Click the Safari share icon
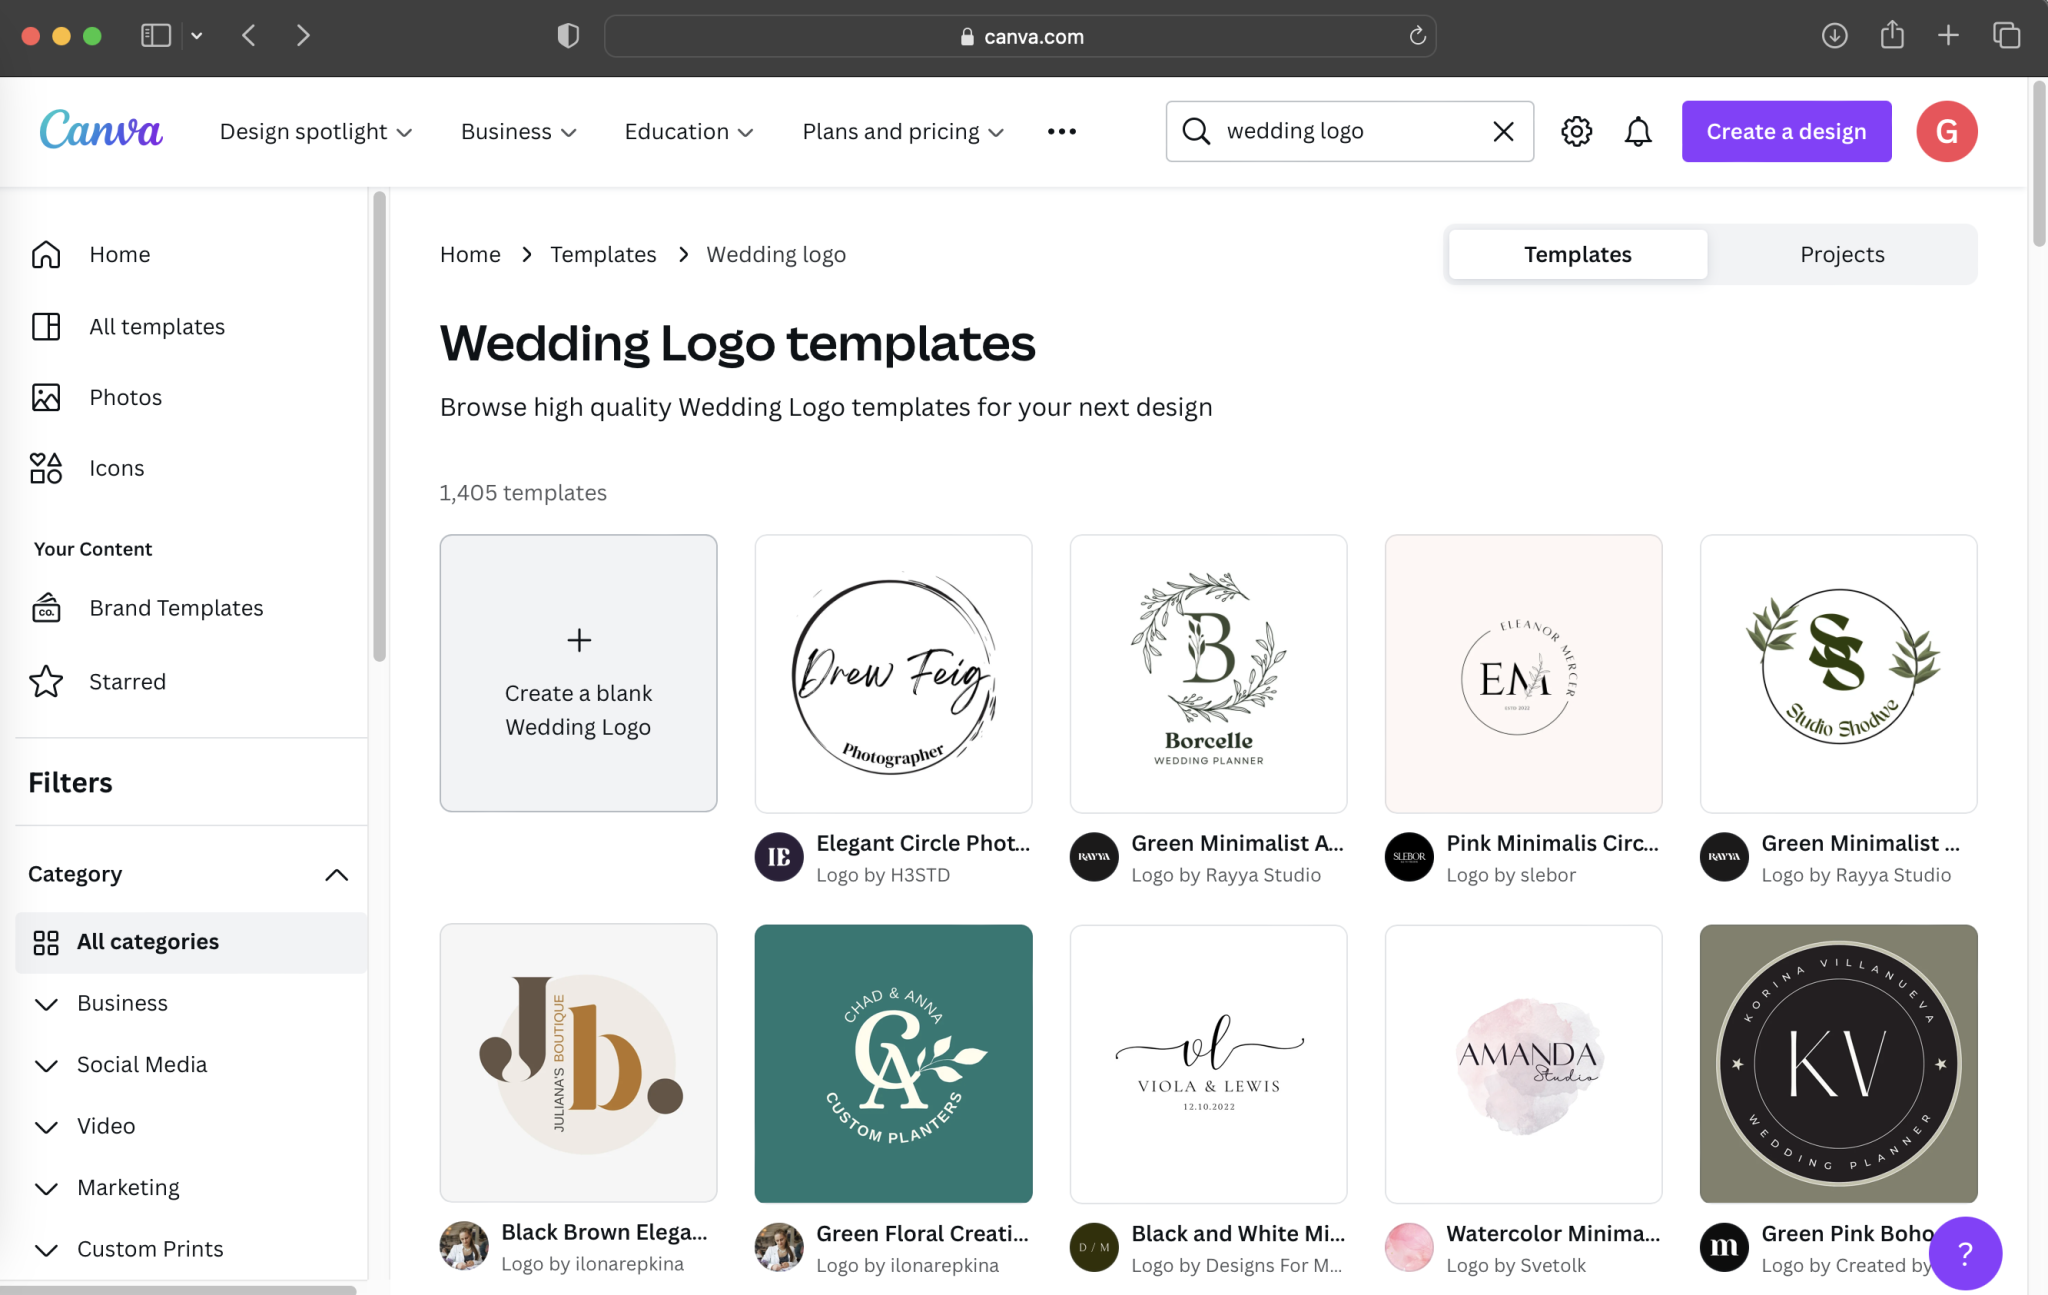 (x=1891, y=36)
